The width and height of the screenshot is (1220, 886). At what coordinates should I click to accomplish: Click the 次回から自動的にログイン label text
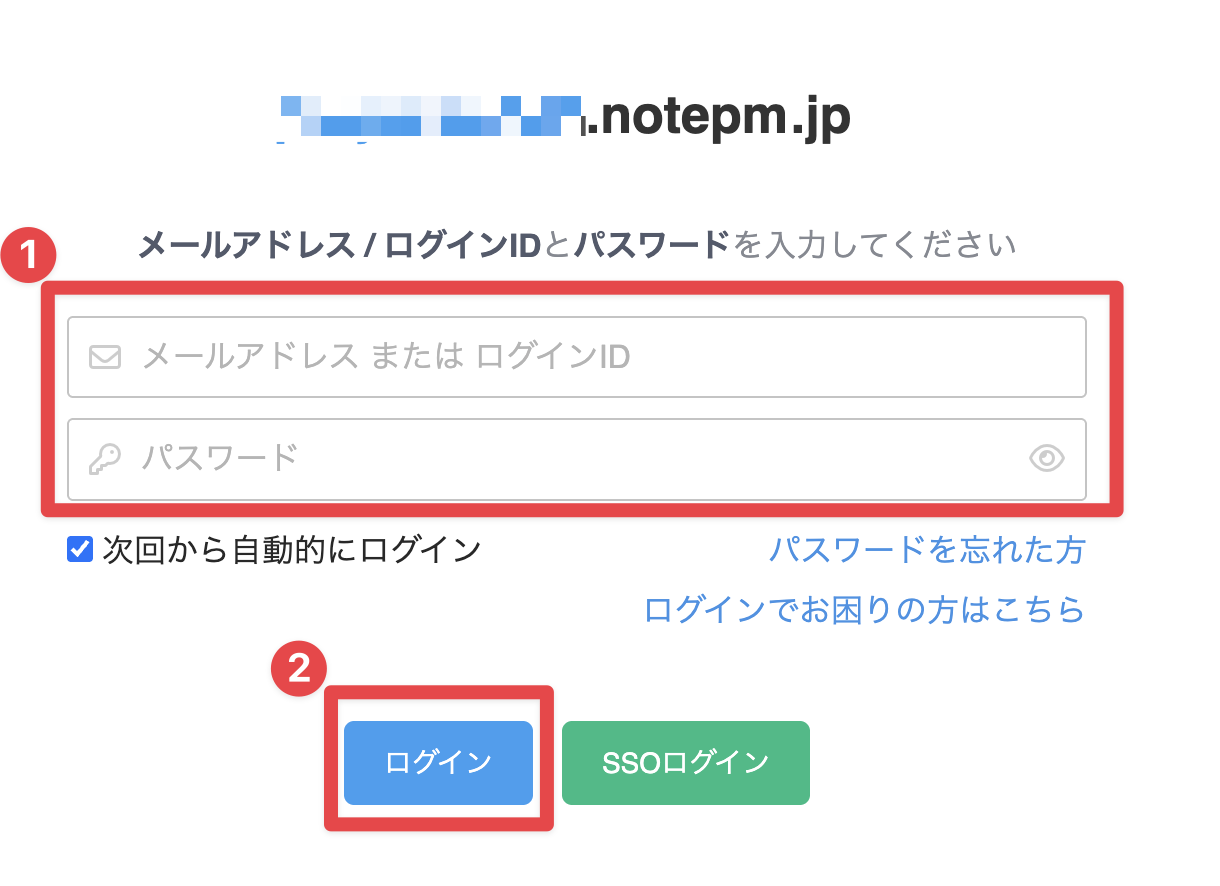click(x=292, y=549)
